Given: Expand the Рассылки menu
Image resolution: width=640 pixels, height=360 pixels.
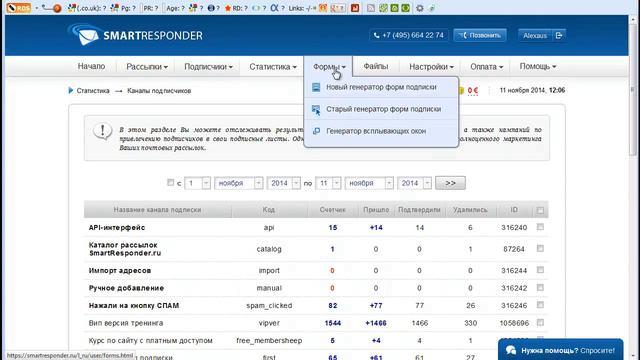Looking at the screenshot, I should click(x=147, y=67).
